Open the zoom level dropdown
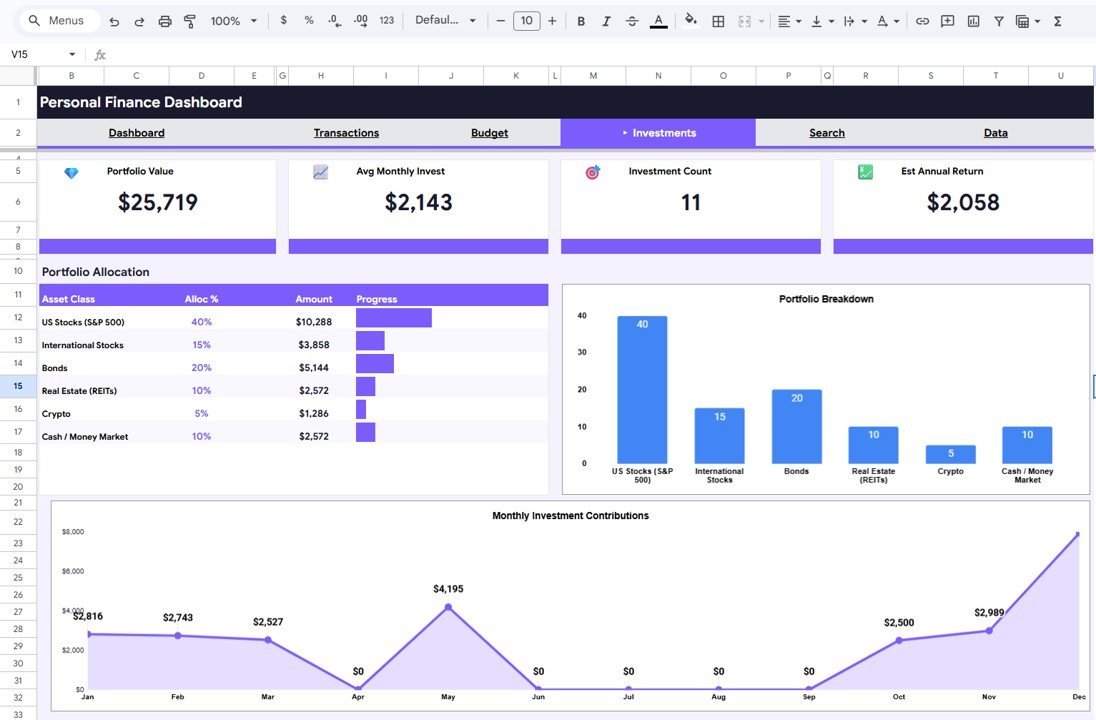Screen dimensions: 1096x720 click(230, 19)
